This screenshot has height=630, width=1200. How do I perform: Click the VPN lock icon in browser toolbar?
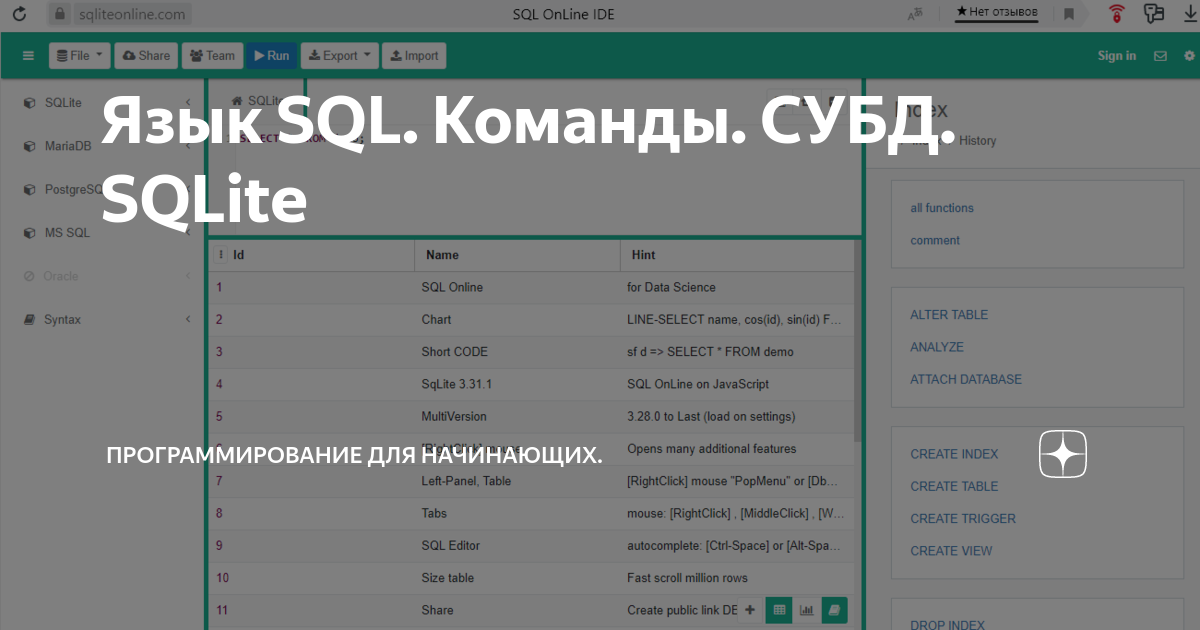[x=1116, y=13]
